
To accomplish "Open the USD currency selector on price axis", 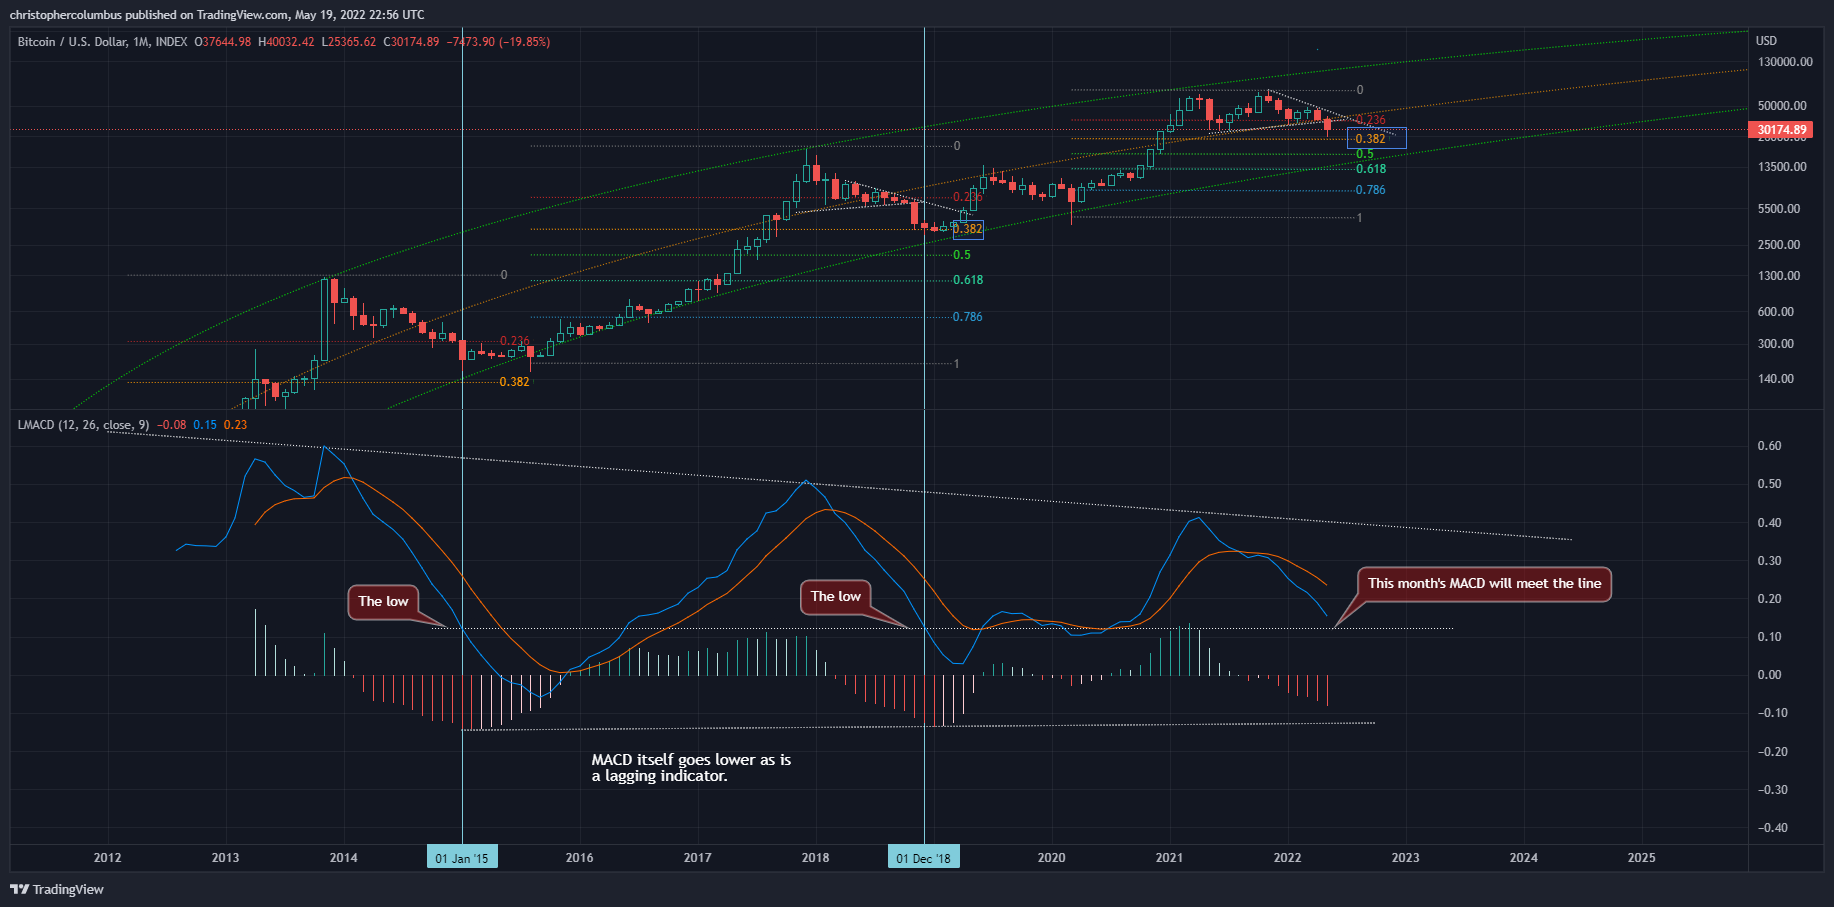I will 1766,41.
